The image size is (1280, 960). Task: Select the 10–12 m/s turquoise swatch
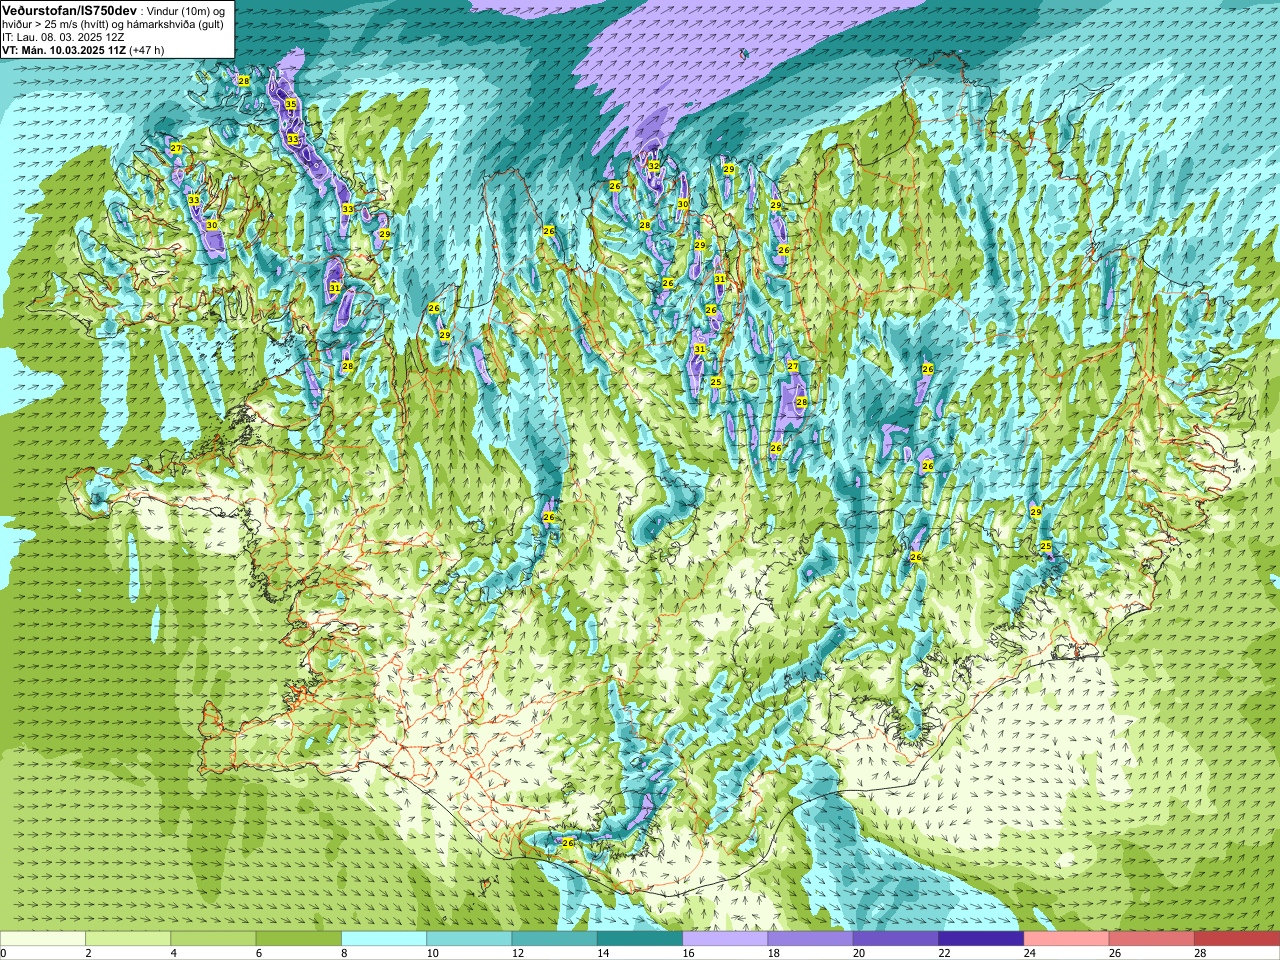[469, 939]
